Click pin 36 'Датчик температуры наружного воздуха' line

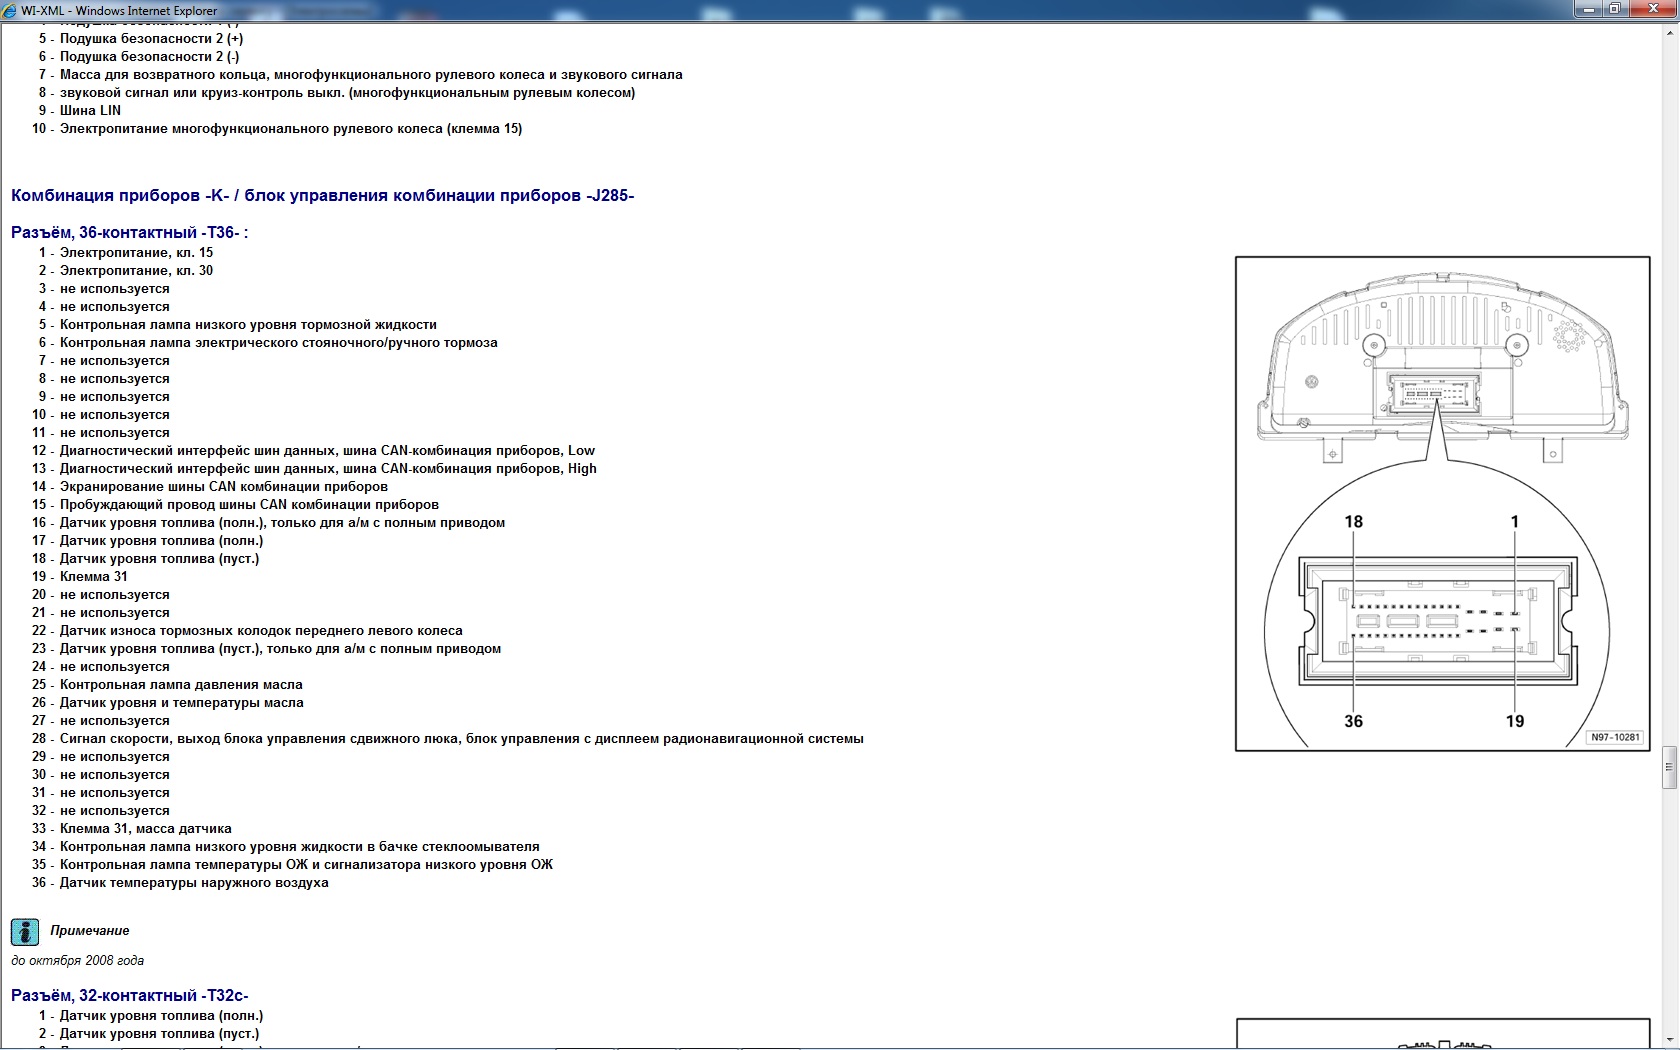coord(193,882)
